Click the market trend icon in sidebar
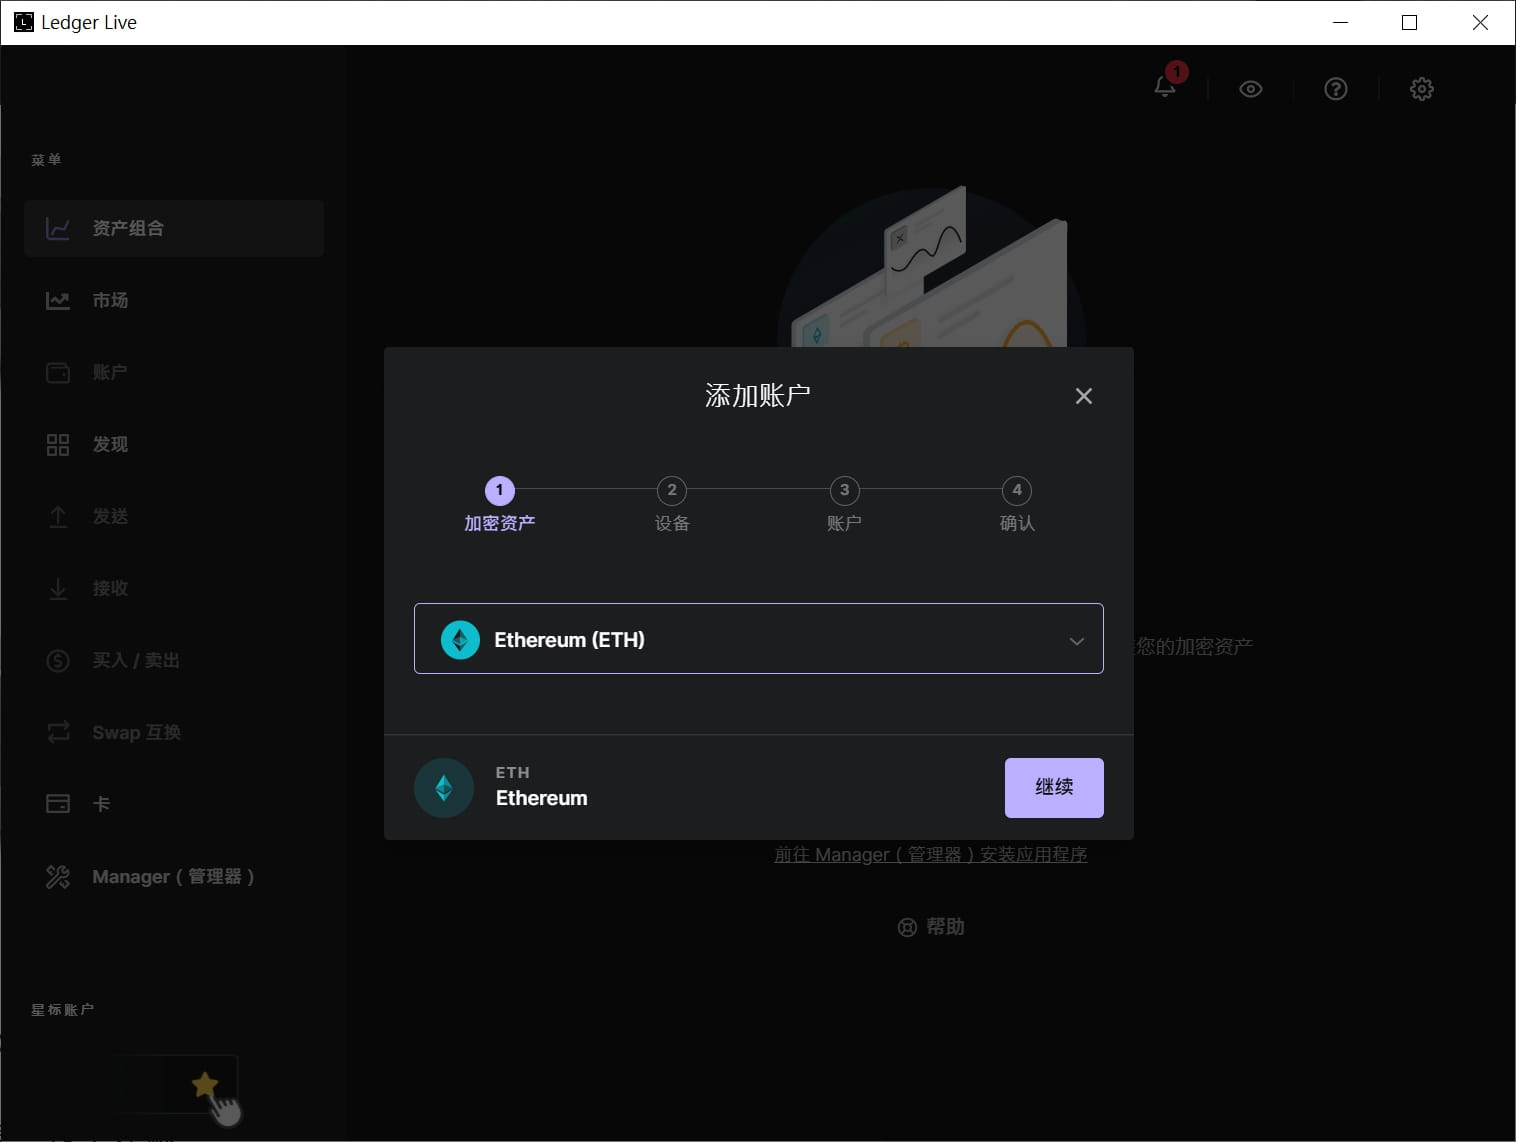 58,300
